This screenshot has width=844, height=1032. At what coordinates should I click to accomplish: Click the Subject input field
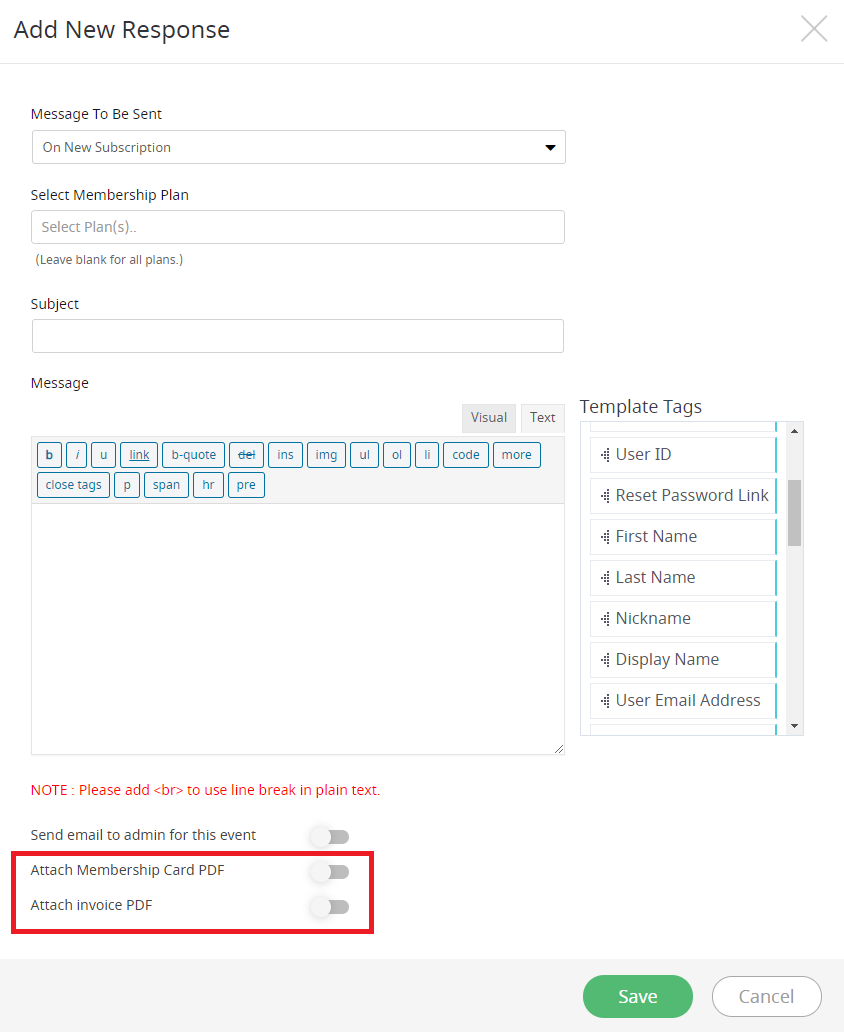tap(298, 336)
